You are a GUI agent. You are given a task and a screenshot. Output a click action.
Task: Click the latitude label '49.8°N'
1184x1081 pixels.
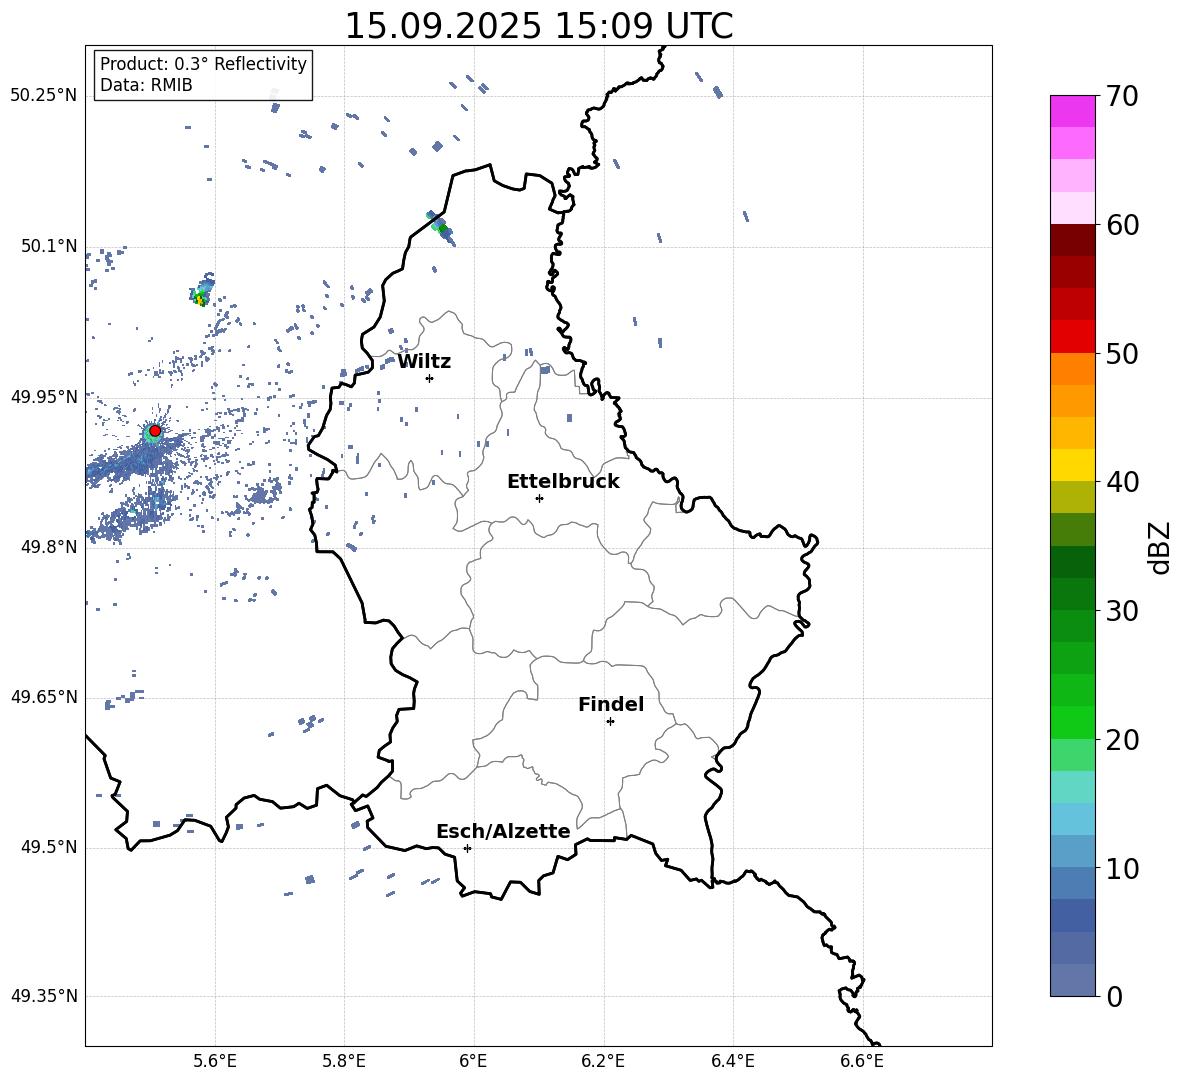tap(49, 547)
